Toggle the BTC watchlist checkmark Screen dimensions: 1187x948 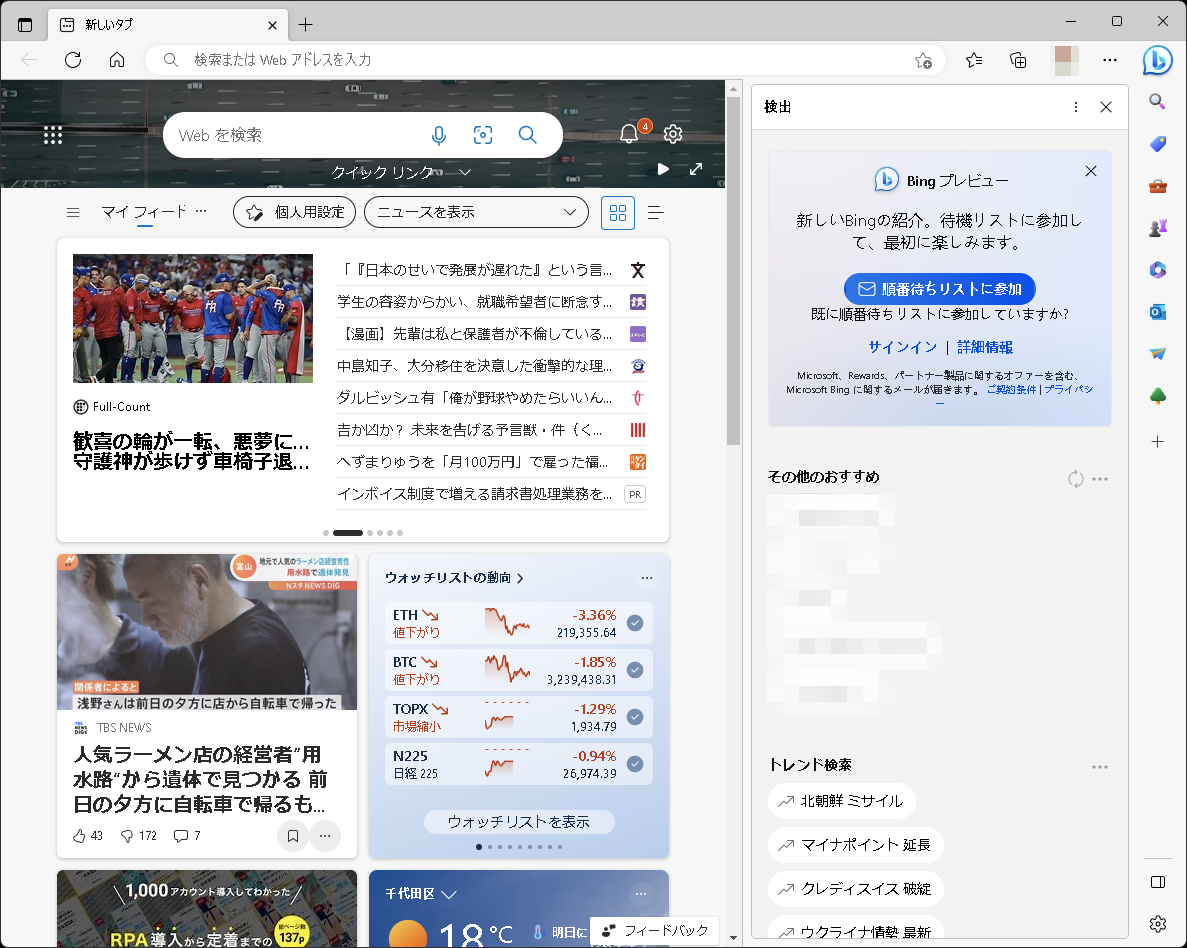[634, 670]
